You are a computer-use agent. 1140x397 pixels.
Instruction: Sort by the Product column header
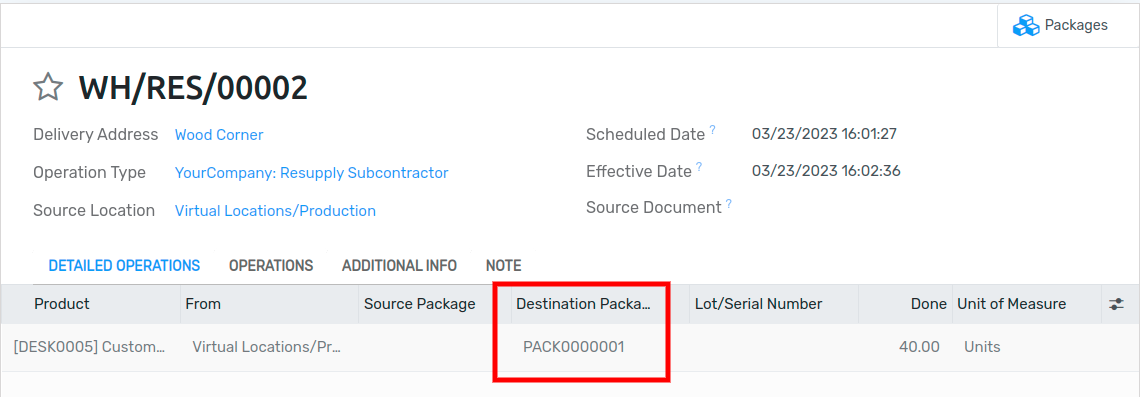click(x=91, y=304)
